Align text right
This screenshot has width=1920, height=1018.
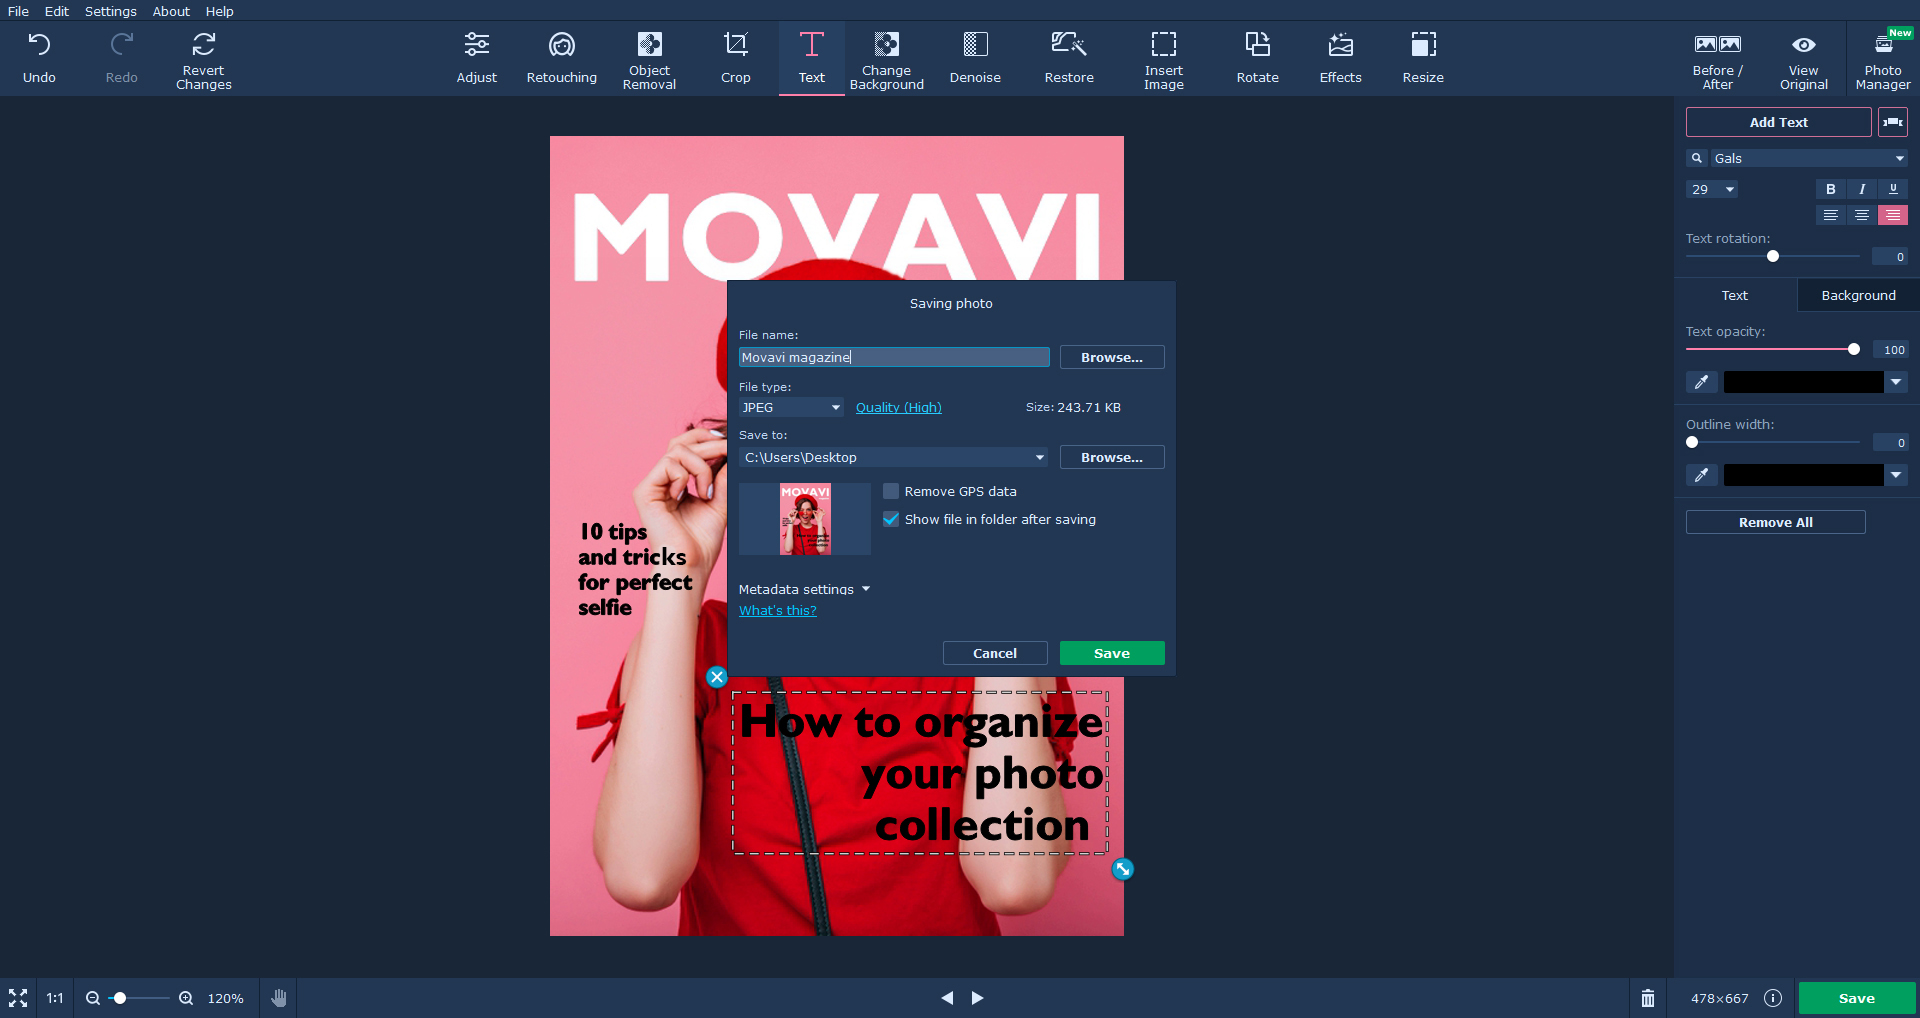[1893, 215]
